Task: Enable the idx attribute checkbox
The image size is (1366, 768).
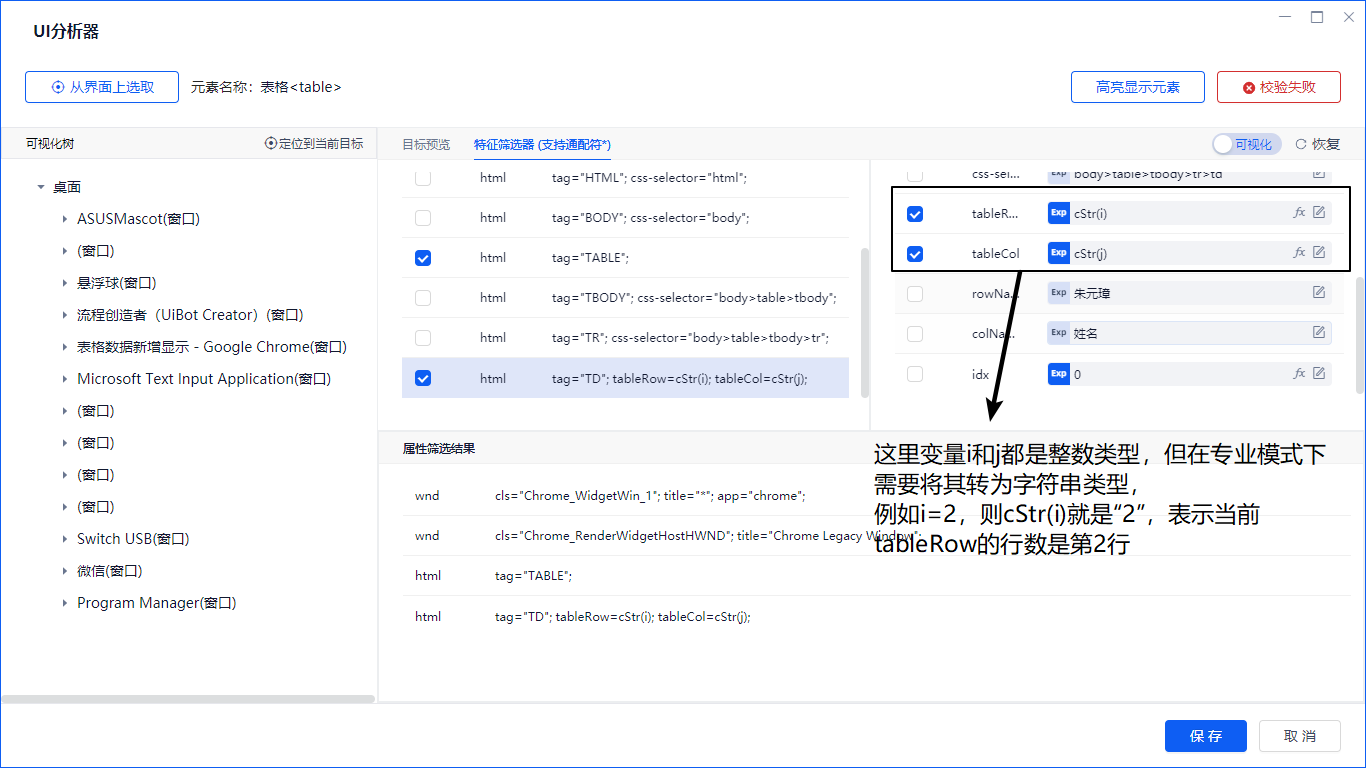Action: tap(915, 374)
